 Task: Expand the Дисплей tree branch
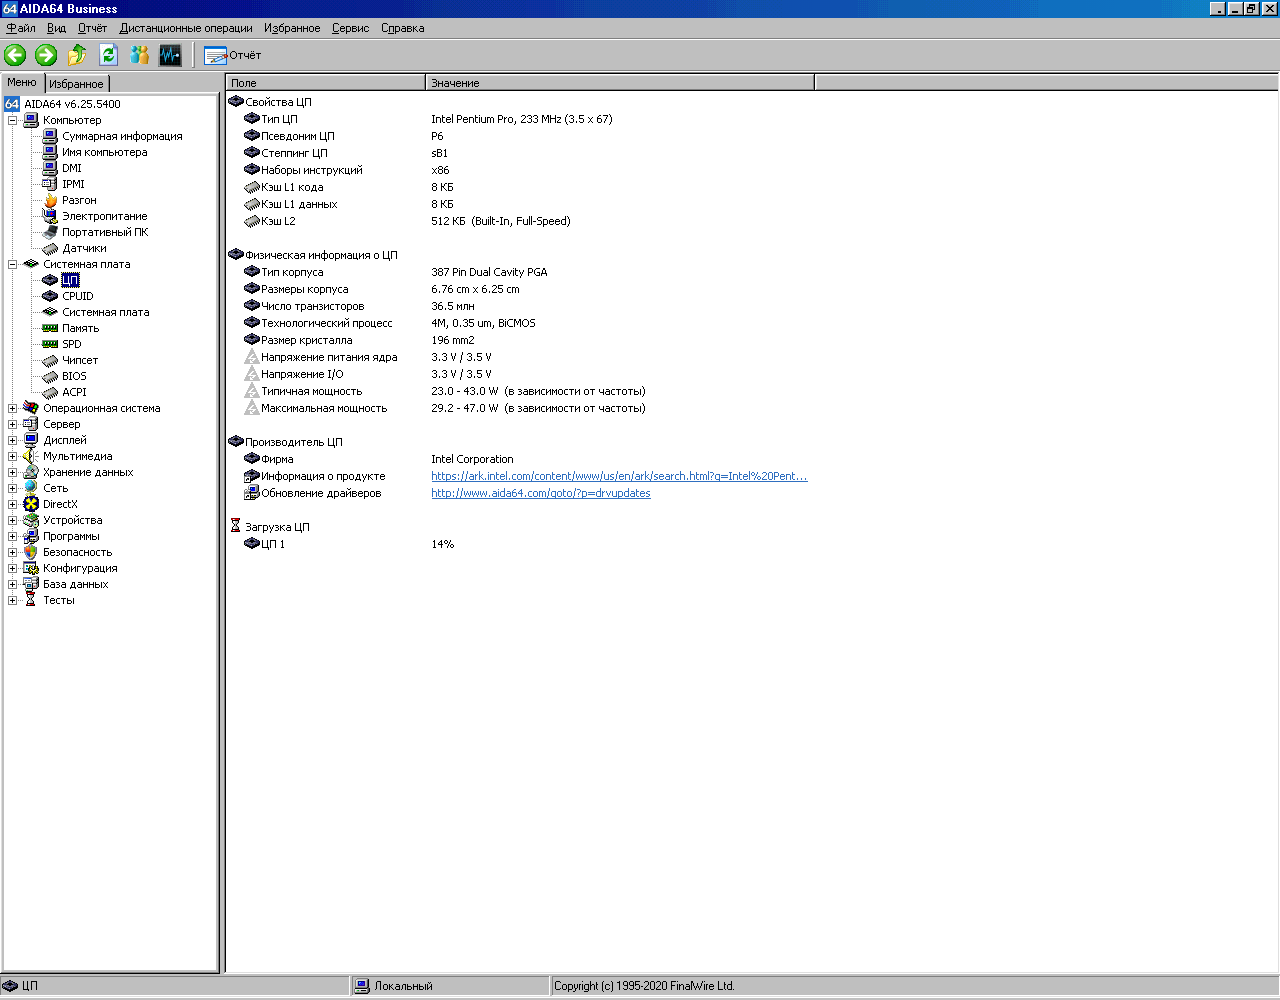tap(13, 440)
